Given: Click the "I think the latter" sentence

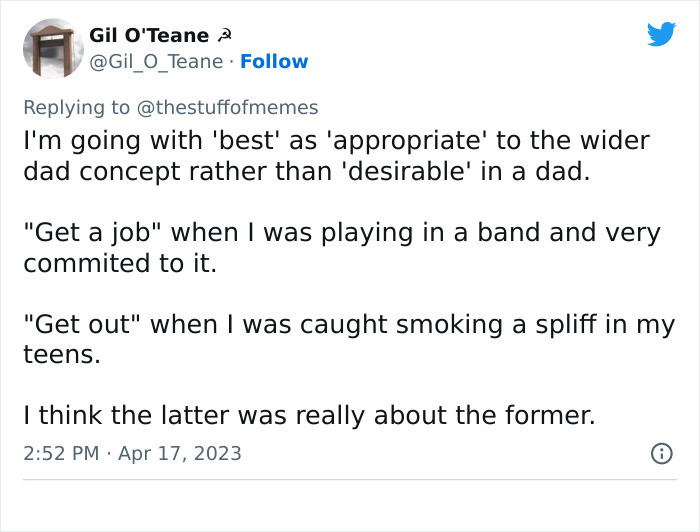Looking at the screenshot, I should coord(308,415).
